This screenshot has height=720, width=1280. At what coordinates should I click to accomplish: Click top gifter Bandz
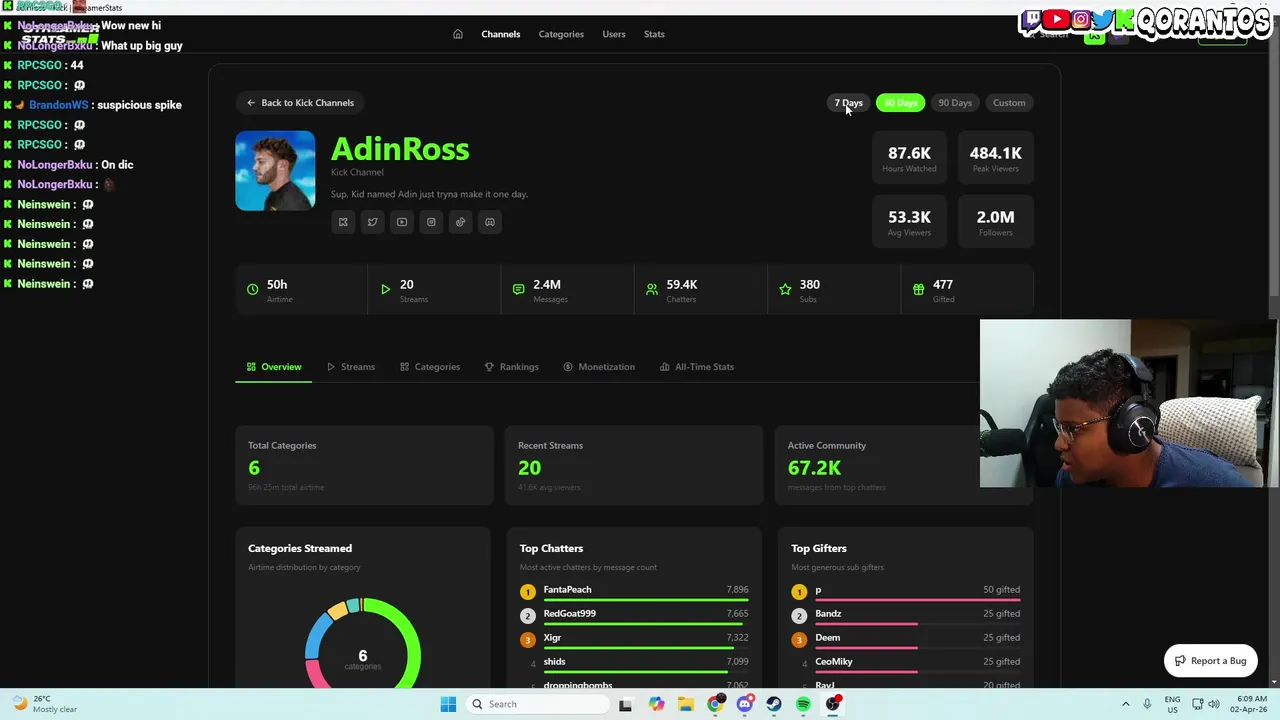828,614
